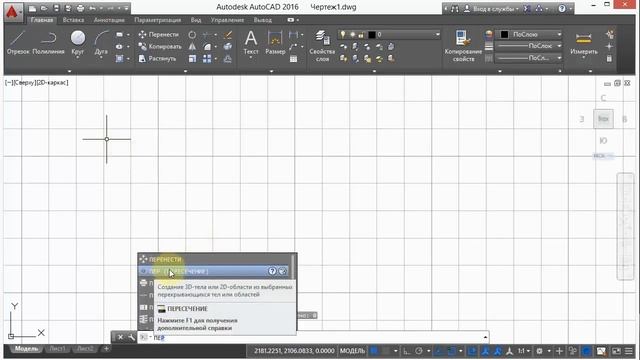Open the Лист1 layout tab
640x360 pixels.
pos(58,349)
